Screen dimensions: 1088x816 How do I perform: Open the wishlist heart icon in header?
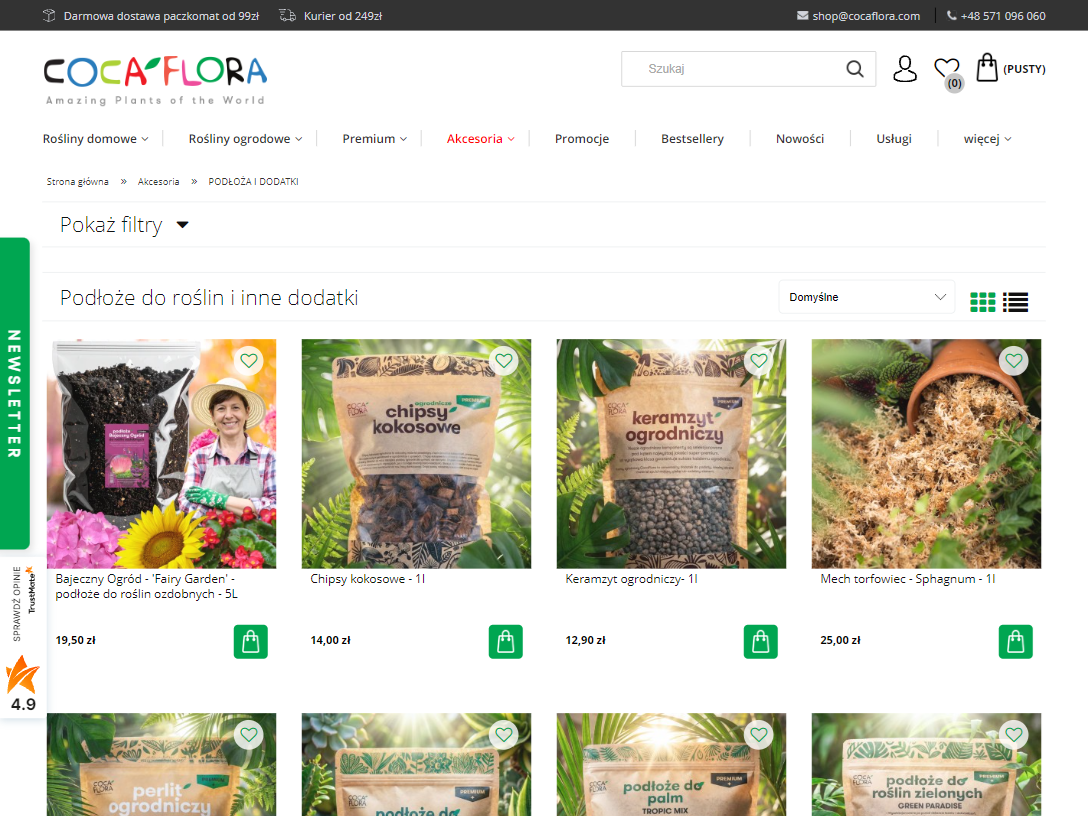pyautogui.click(x=946, y=69)
